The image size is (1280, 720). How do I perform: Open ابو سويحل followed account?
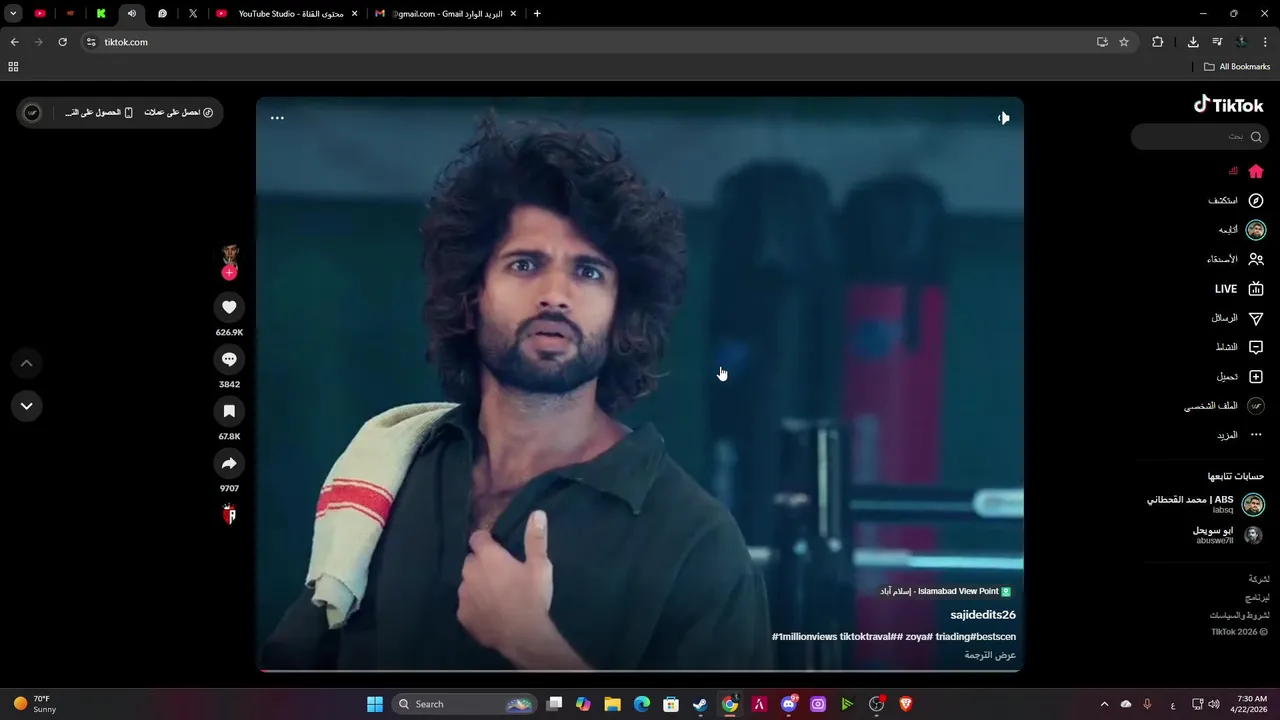tap(1227, 535)
